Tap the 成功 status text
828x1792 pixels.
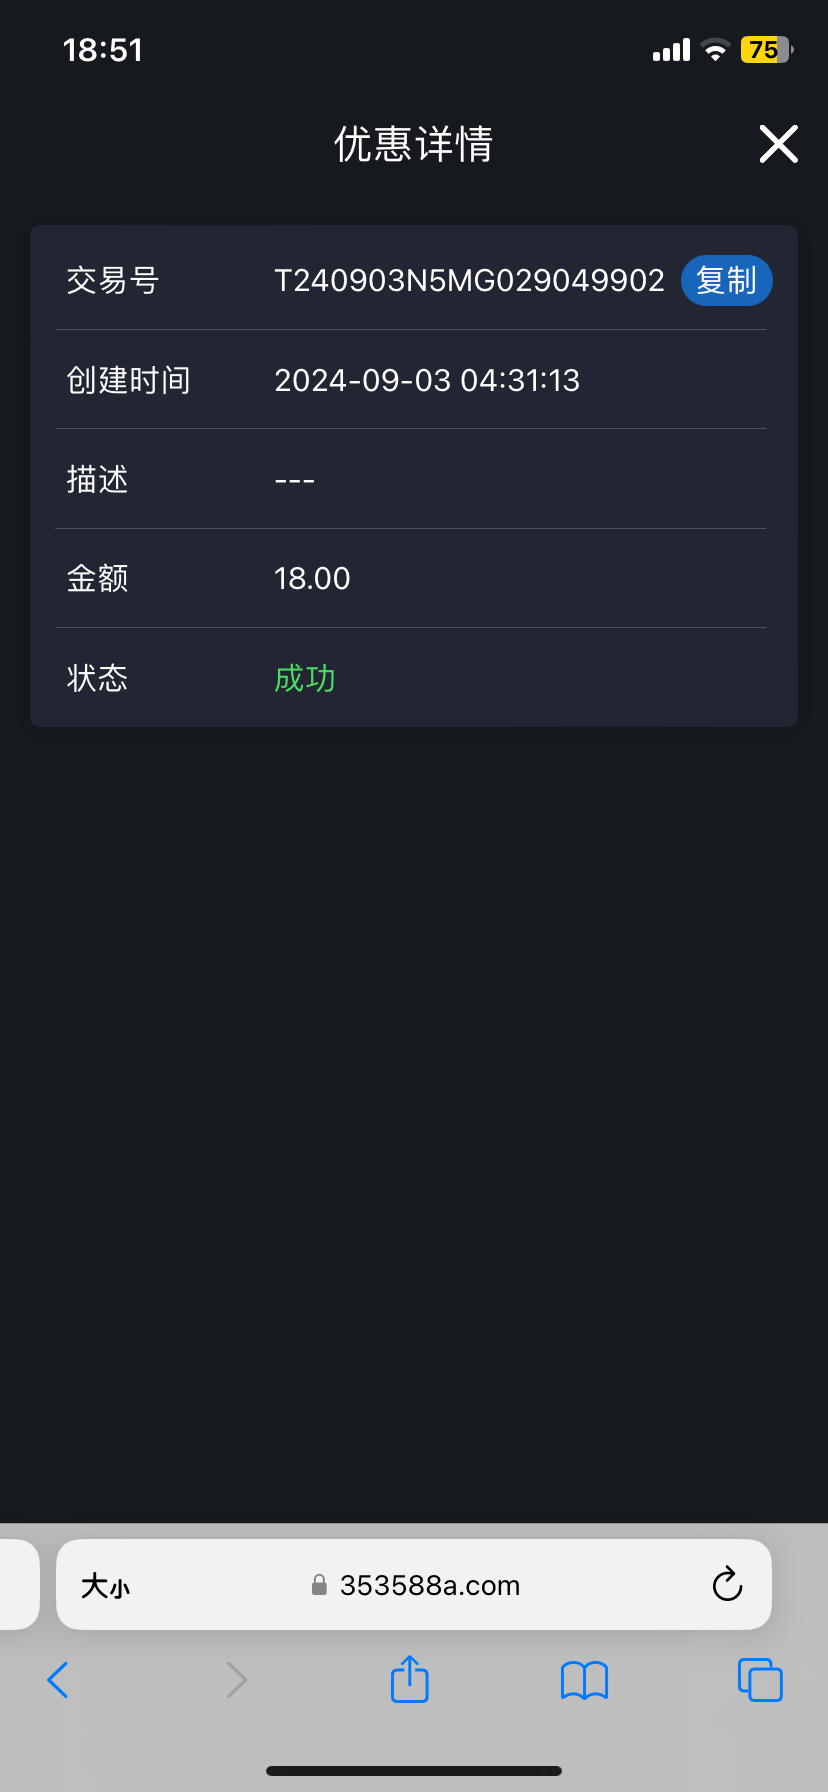[x=304, y=679]
